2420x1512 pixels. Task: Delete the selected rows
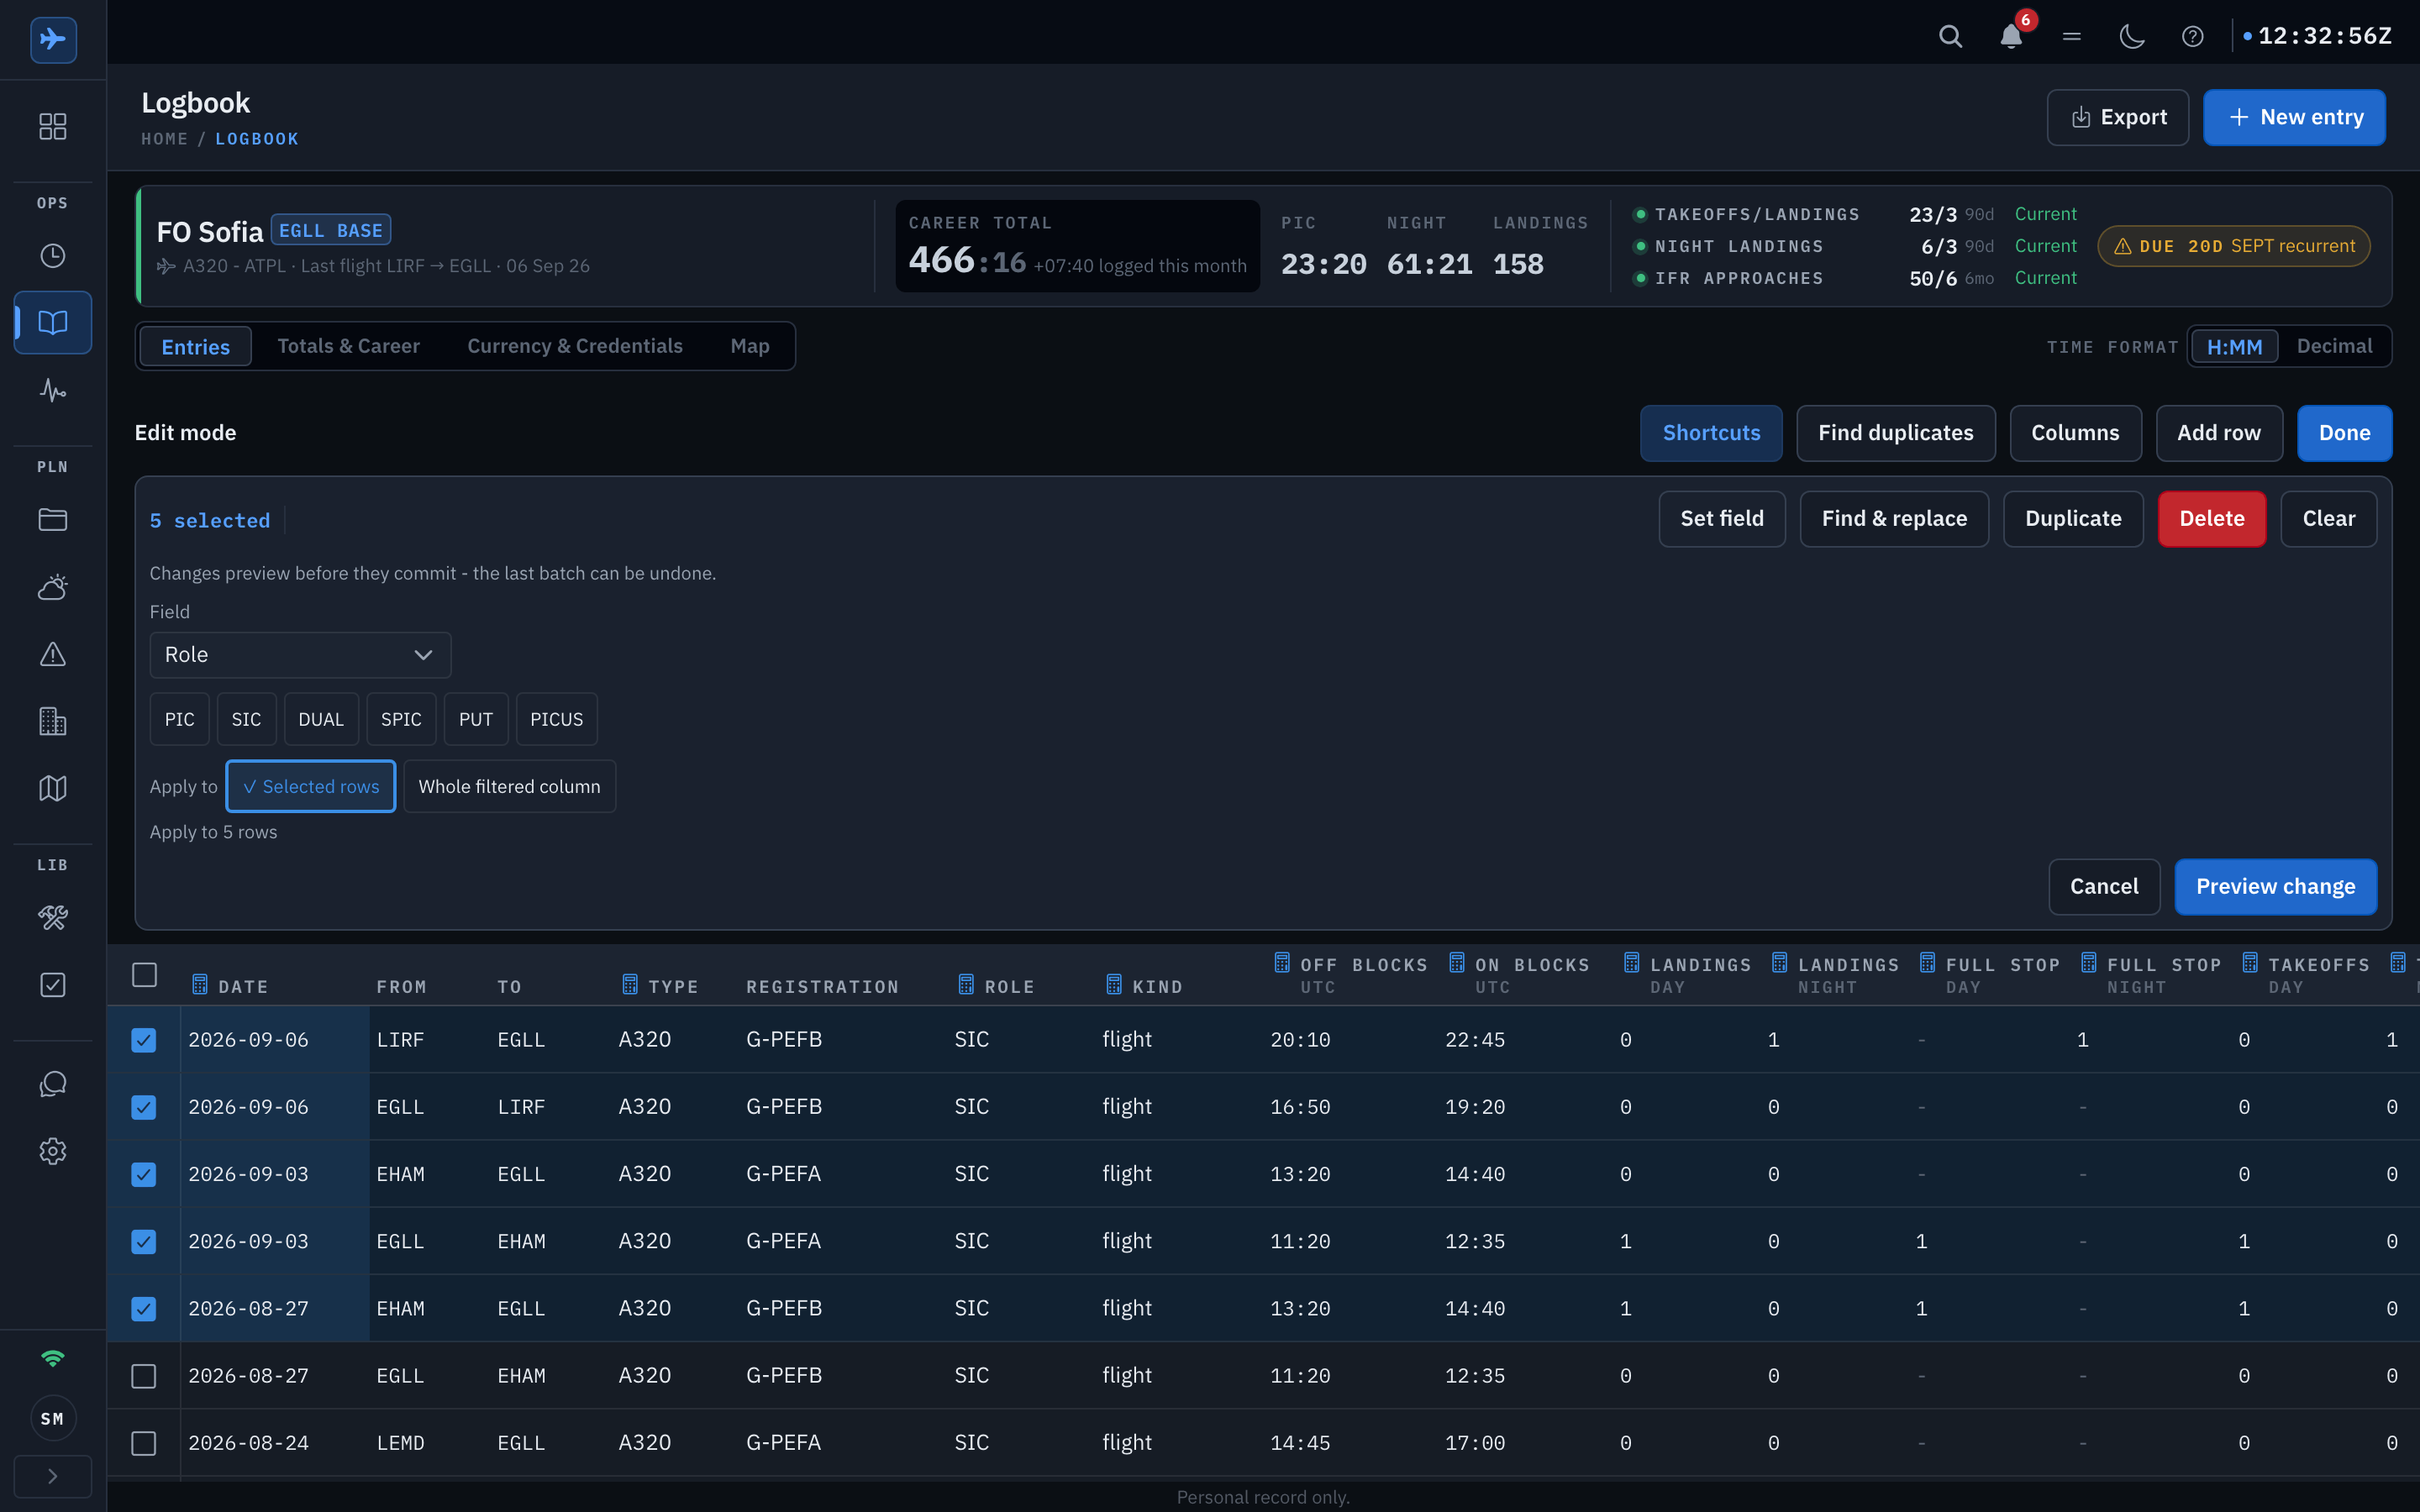point(2211,519)
